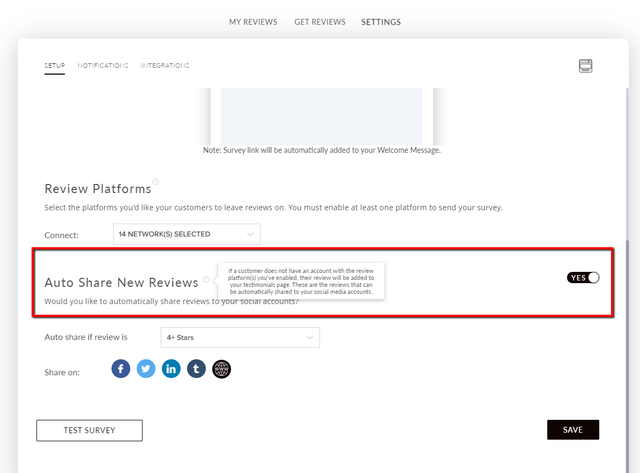Click the welcome message preview area
Image resolution: width=640 pixels, height=473 pixels.
(322, 116)
